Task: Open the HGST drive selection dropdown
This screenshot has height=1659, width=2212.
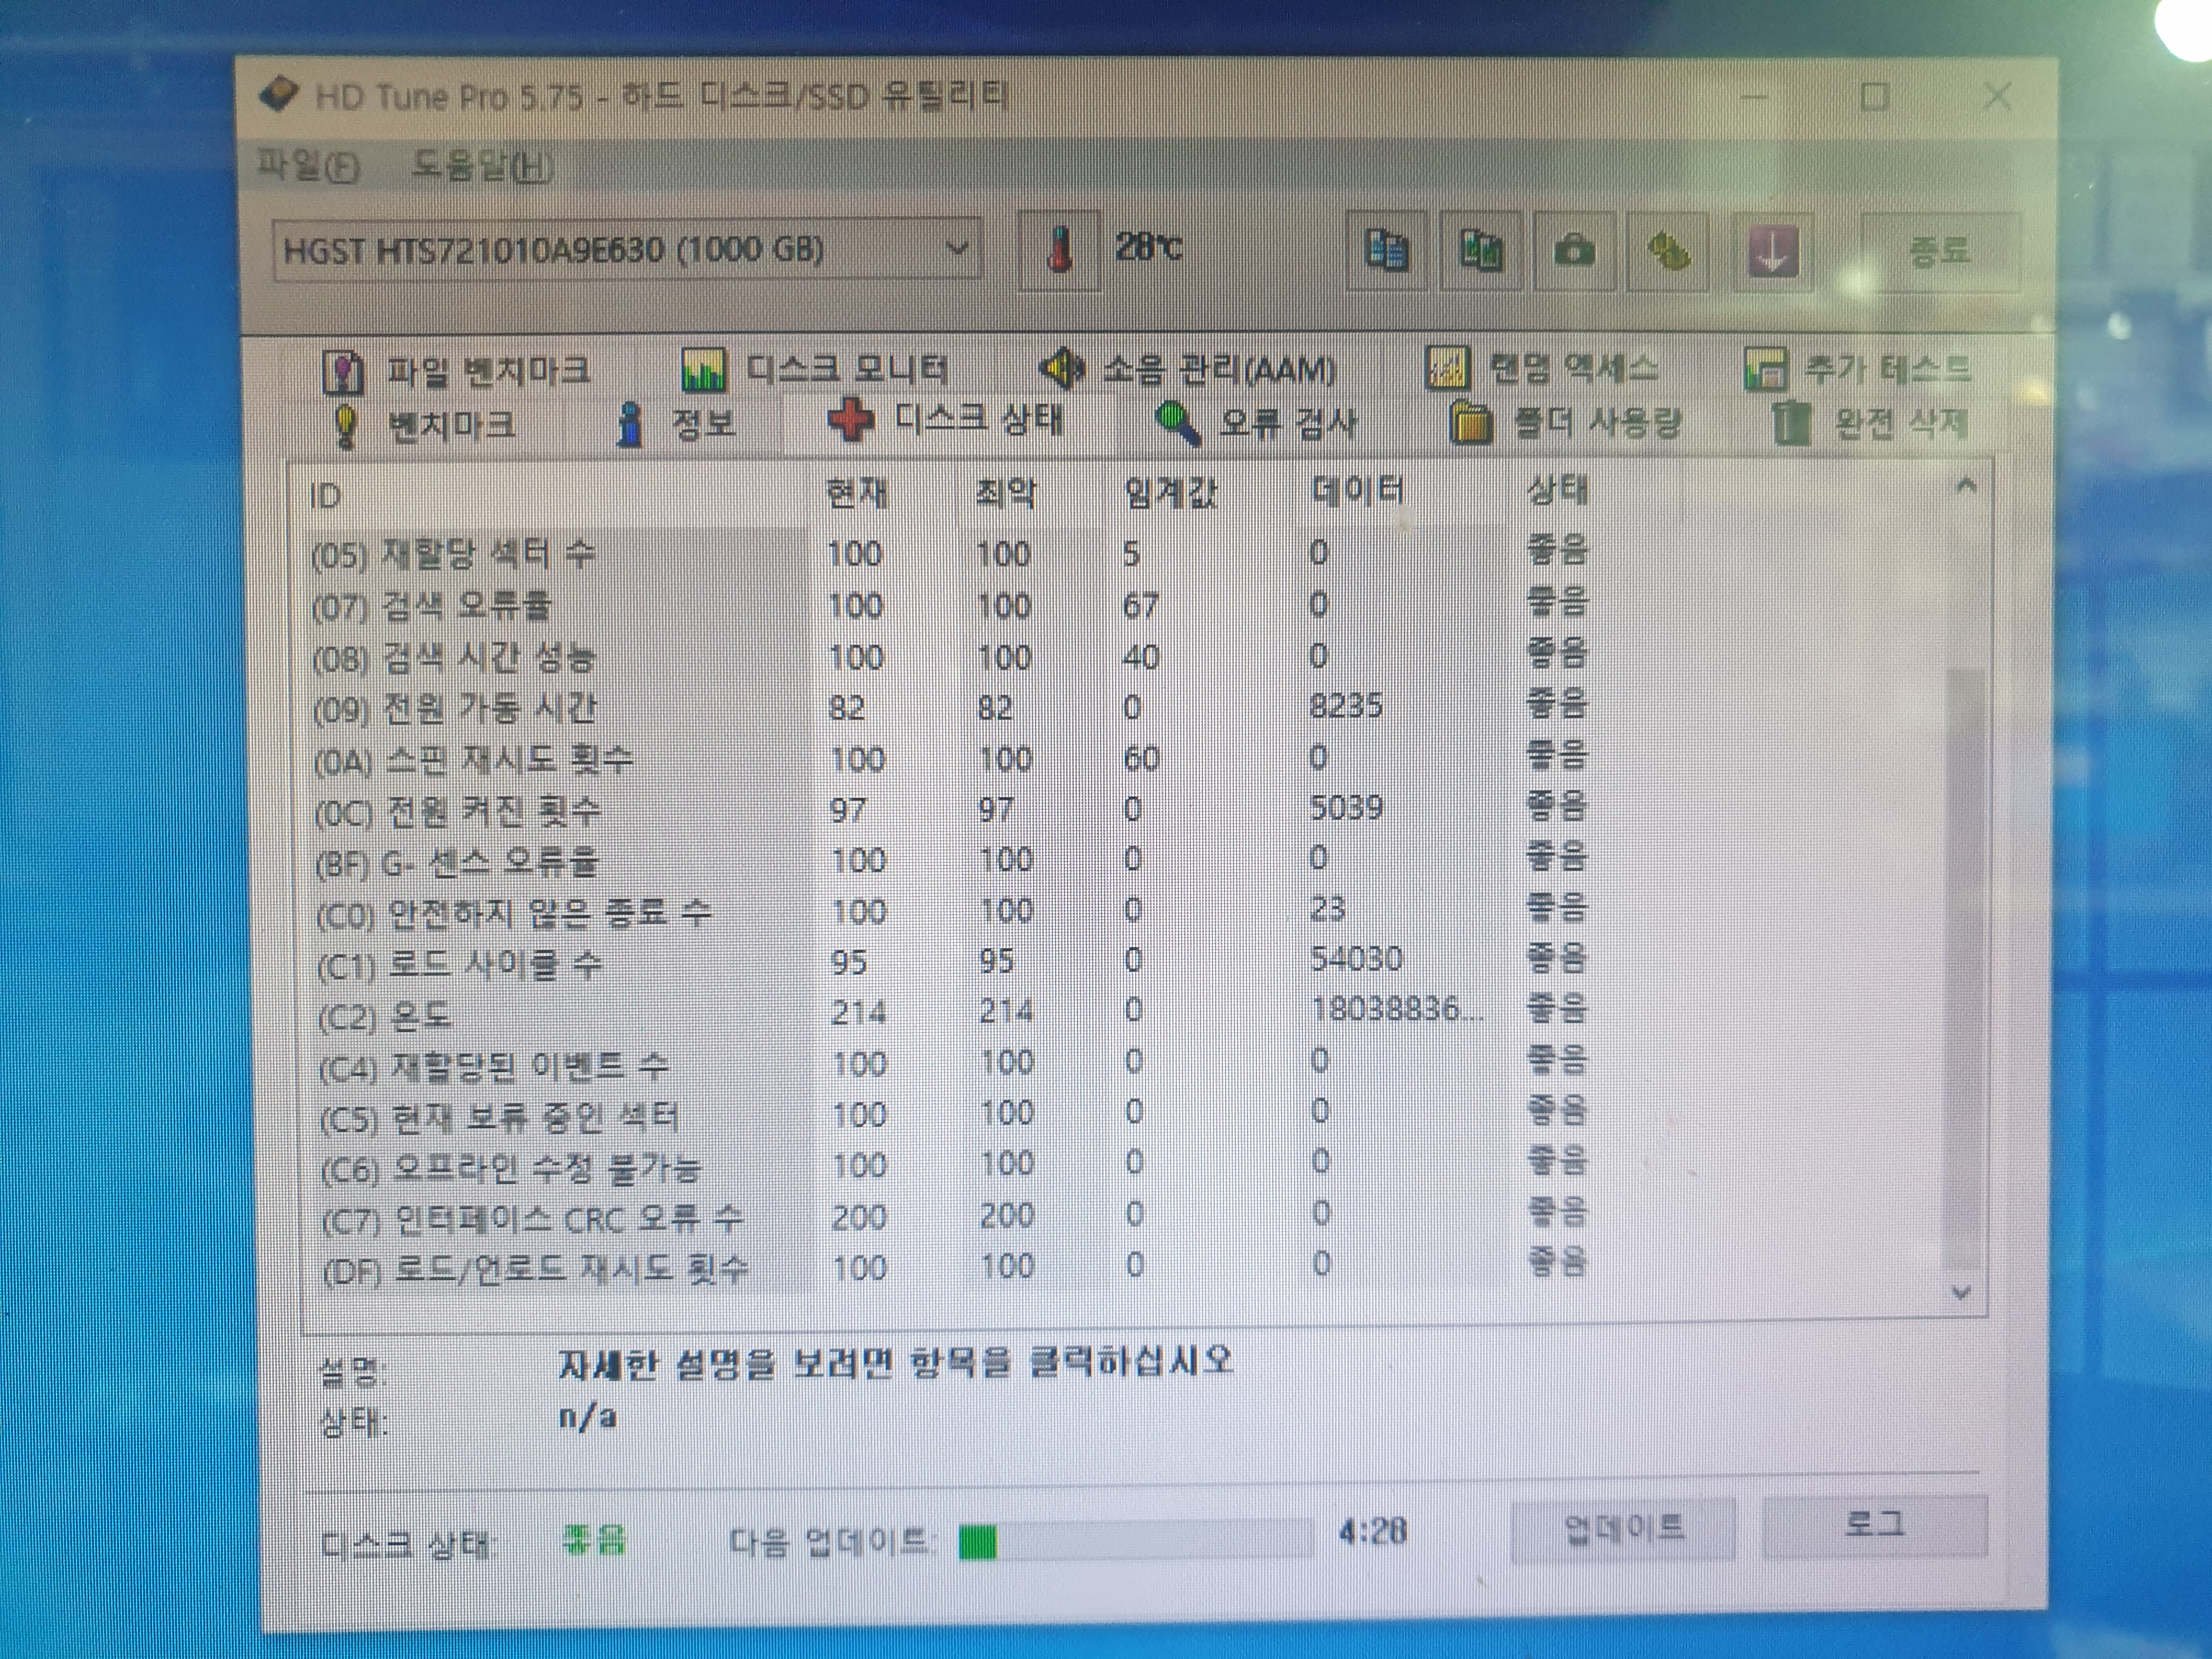Action: 626,249
